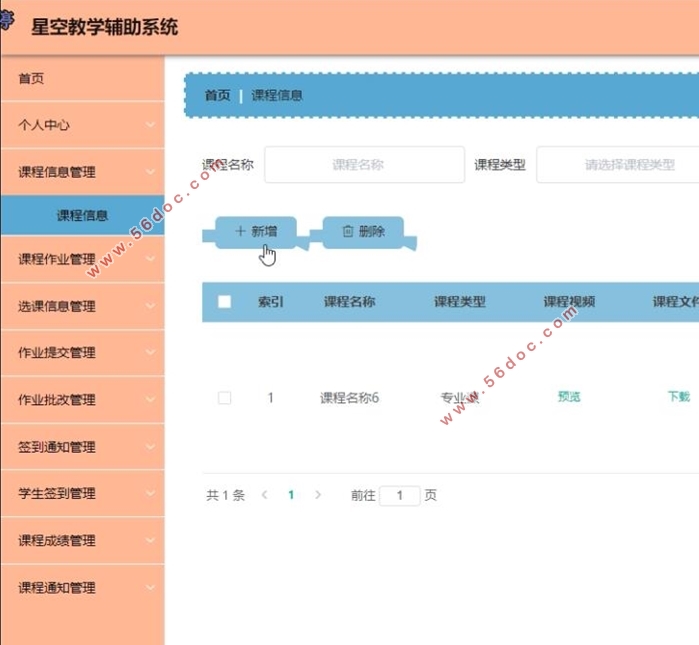Click 首页 in the breadcrumb bar
Screen dimensions: 699x645
click(217, 96)
